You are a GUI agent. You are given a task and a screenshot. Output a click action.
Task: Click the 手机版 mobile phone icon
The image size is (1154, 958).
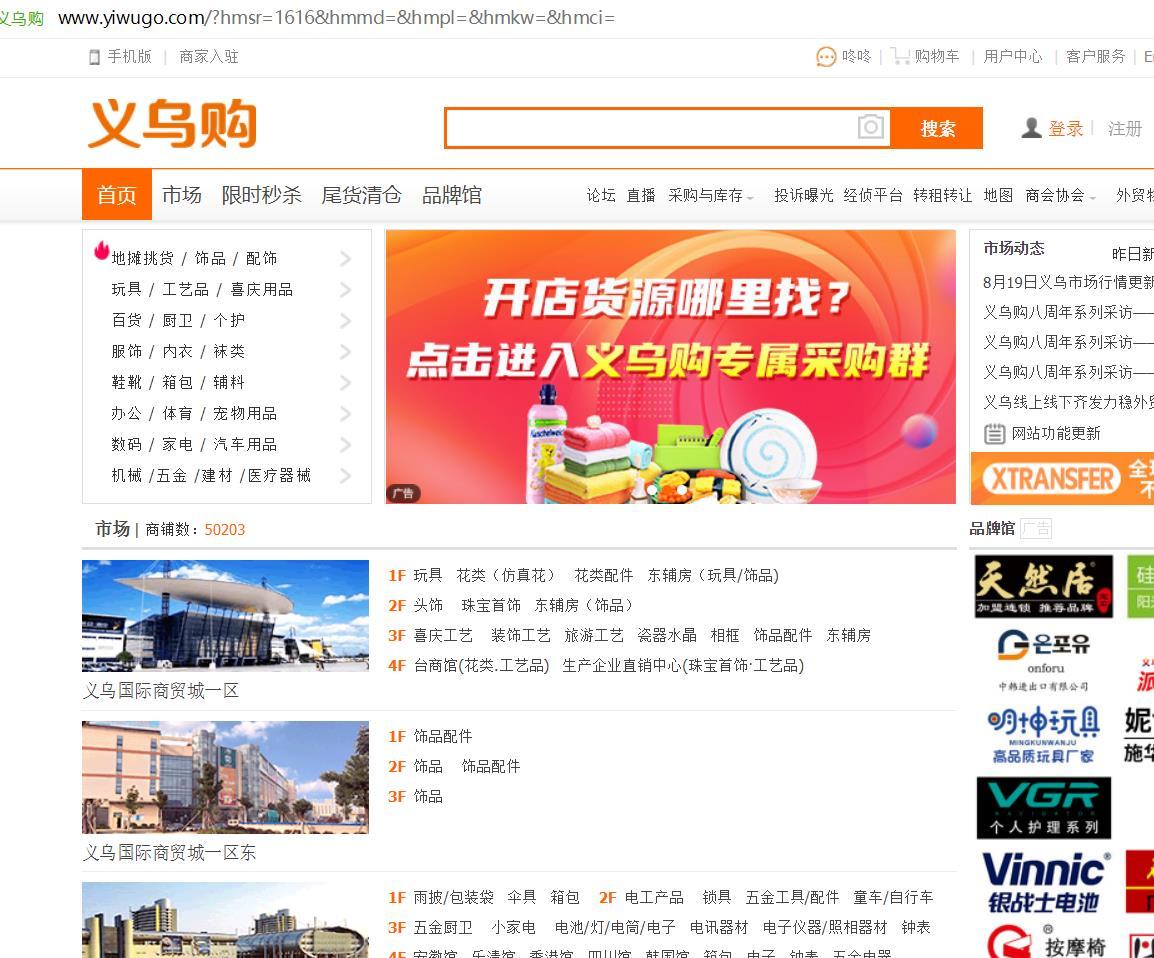tap(94, 57)
